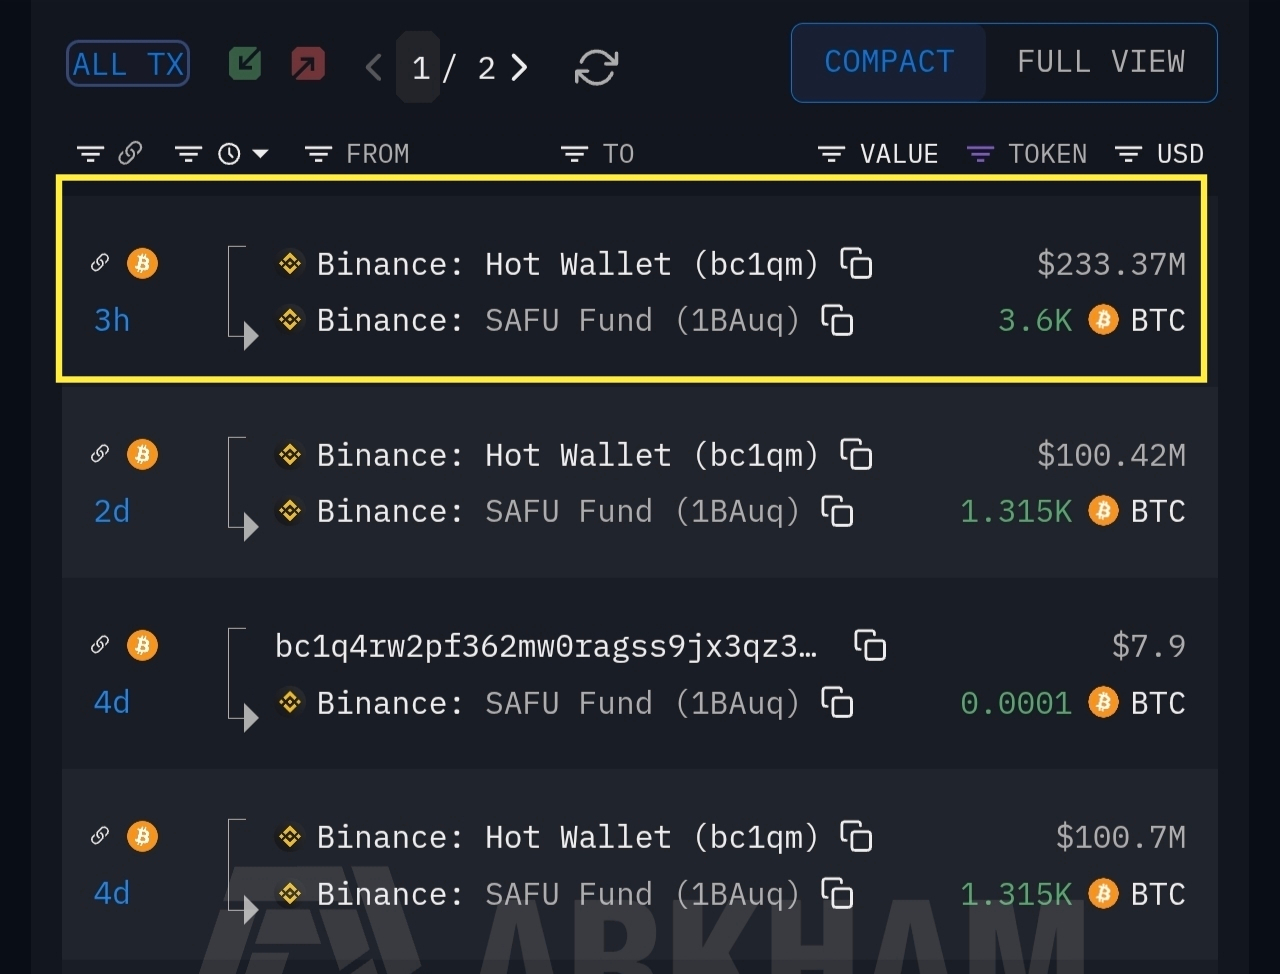
Task: Toggle the green incoming transfers filter
Action: coord(245,65)
